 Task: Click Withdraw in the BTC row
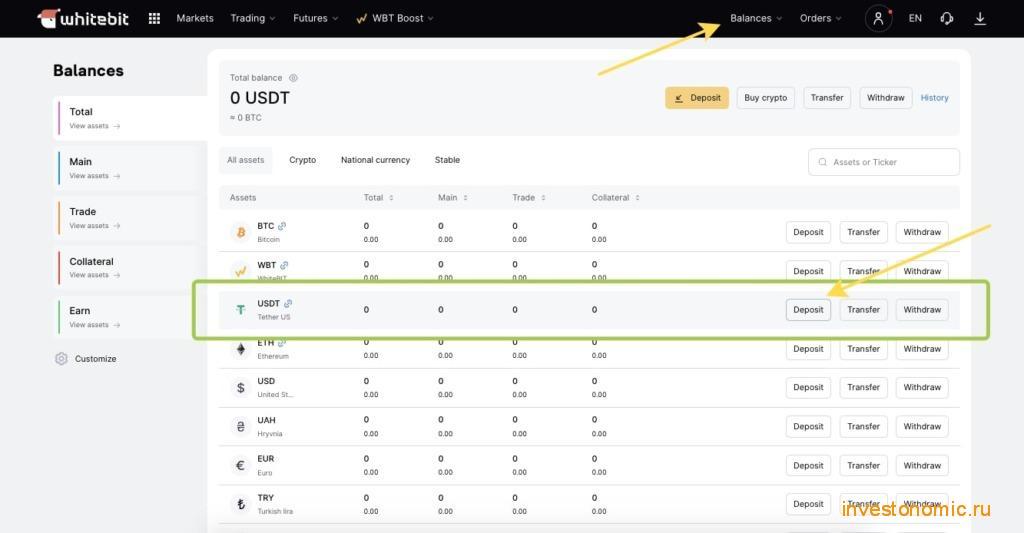pyautogui.click(x=922, y=232)
